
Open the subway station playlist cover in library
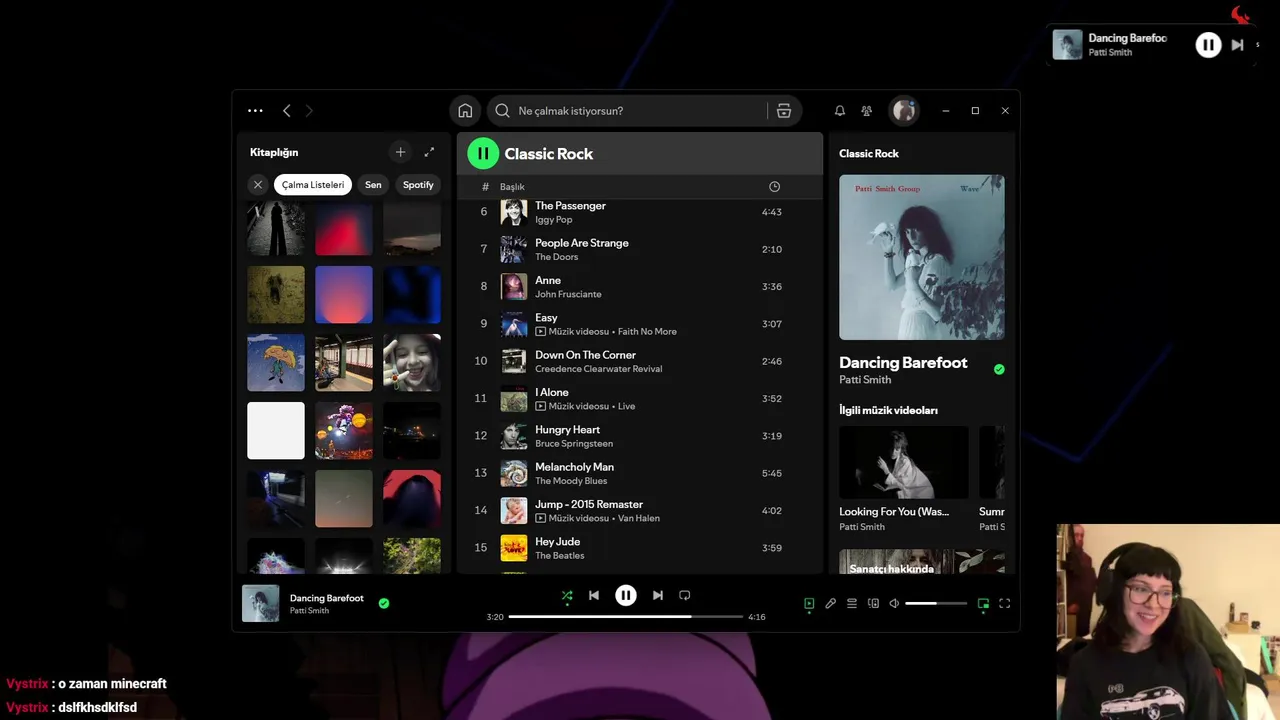pos(344,363)
